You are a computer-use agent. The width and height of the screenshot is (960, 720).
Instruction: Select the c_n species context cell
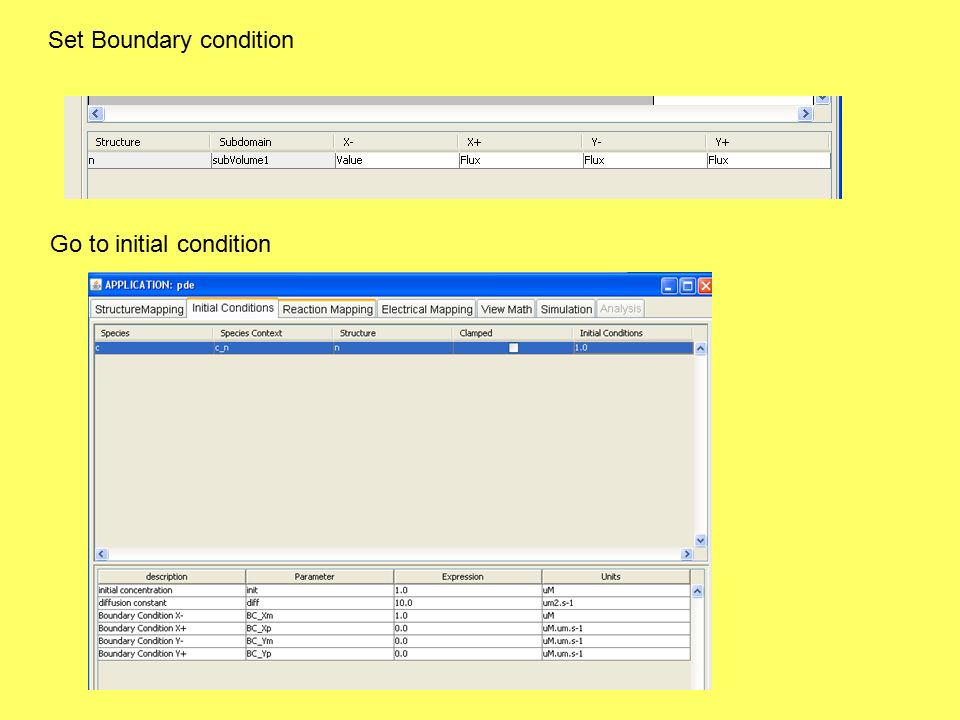[x=273, y=348]
